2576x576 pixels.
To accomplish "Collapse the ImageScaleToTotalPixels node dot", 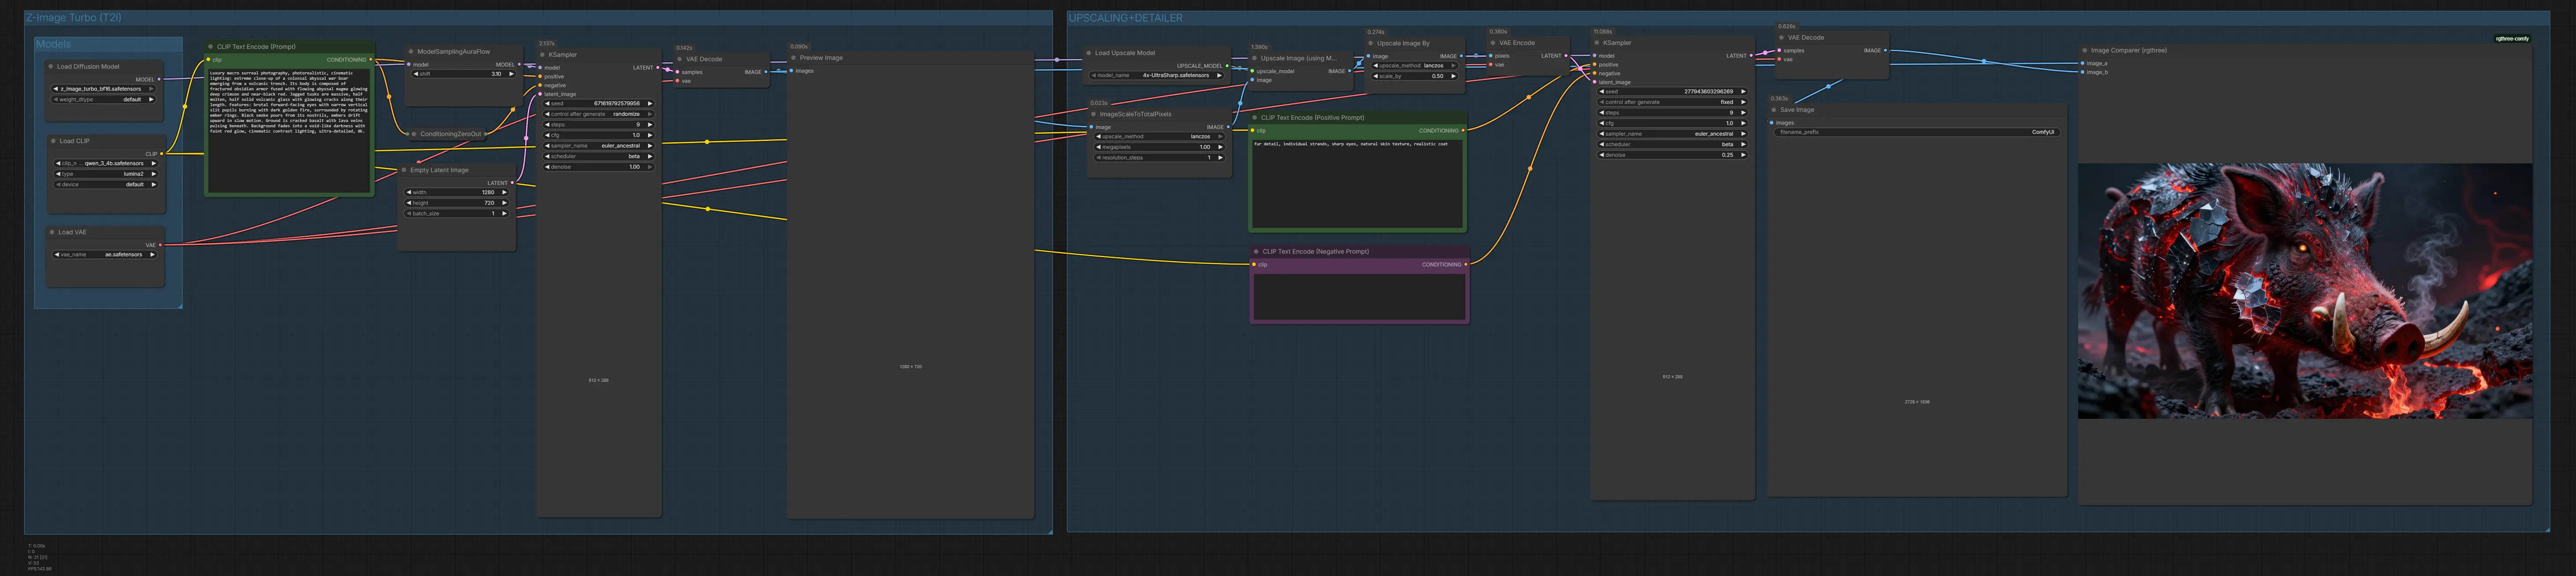I will click(1093, 114).
